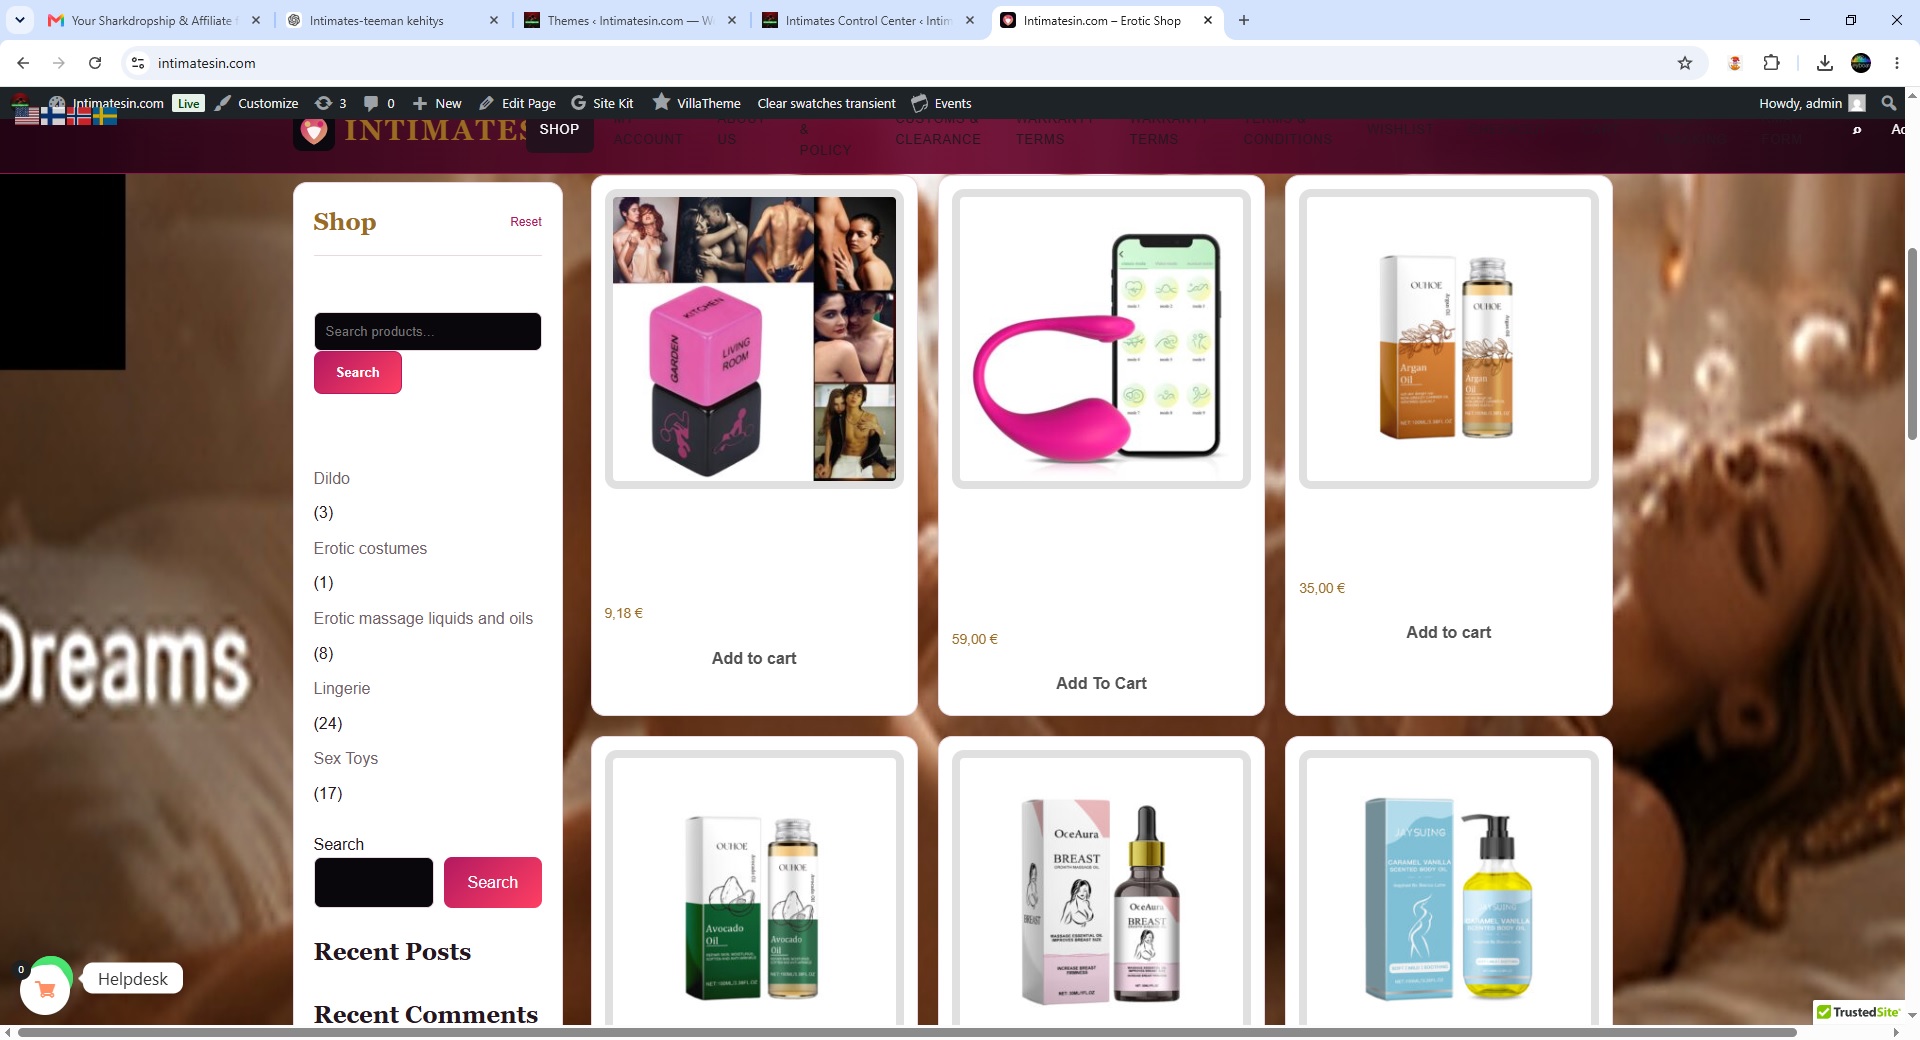The height and width of the screenshot is (1040, 1920).
Task: Click the lower pink Search button
Action: (493, 882)
